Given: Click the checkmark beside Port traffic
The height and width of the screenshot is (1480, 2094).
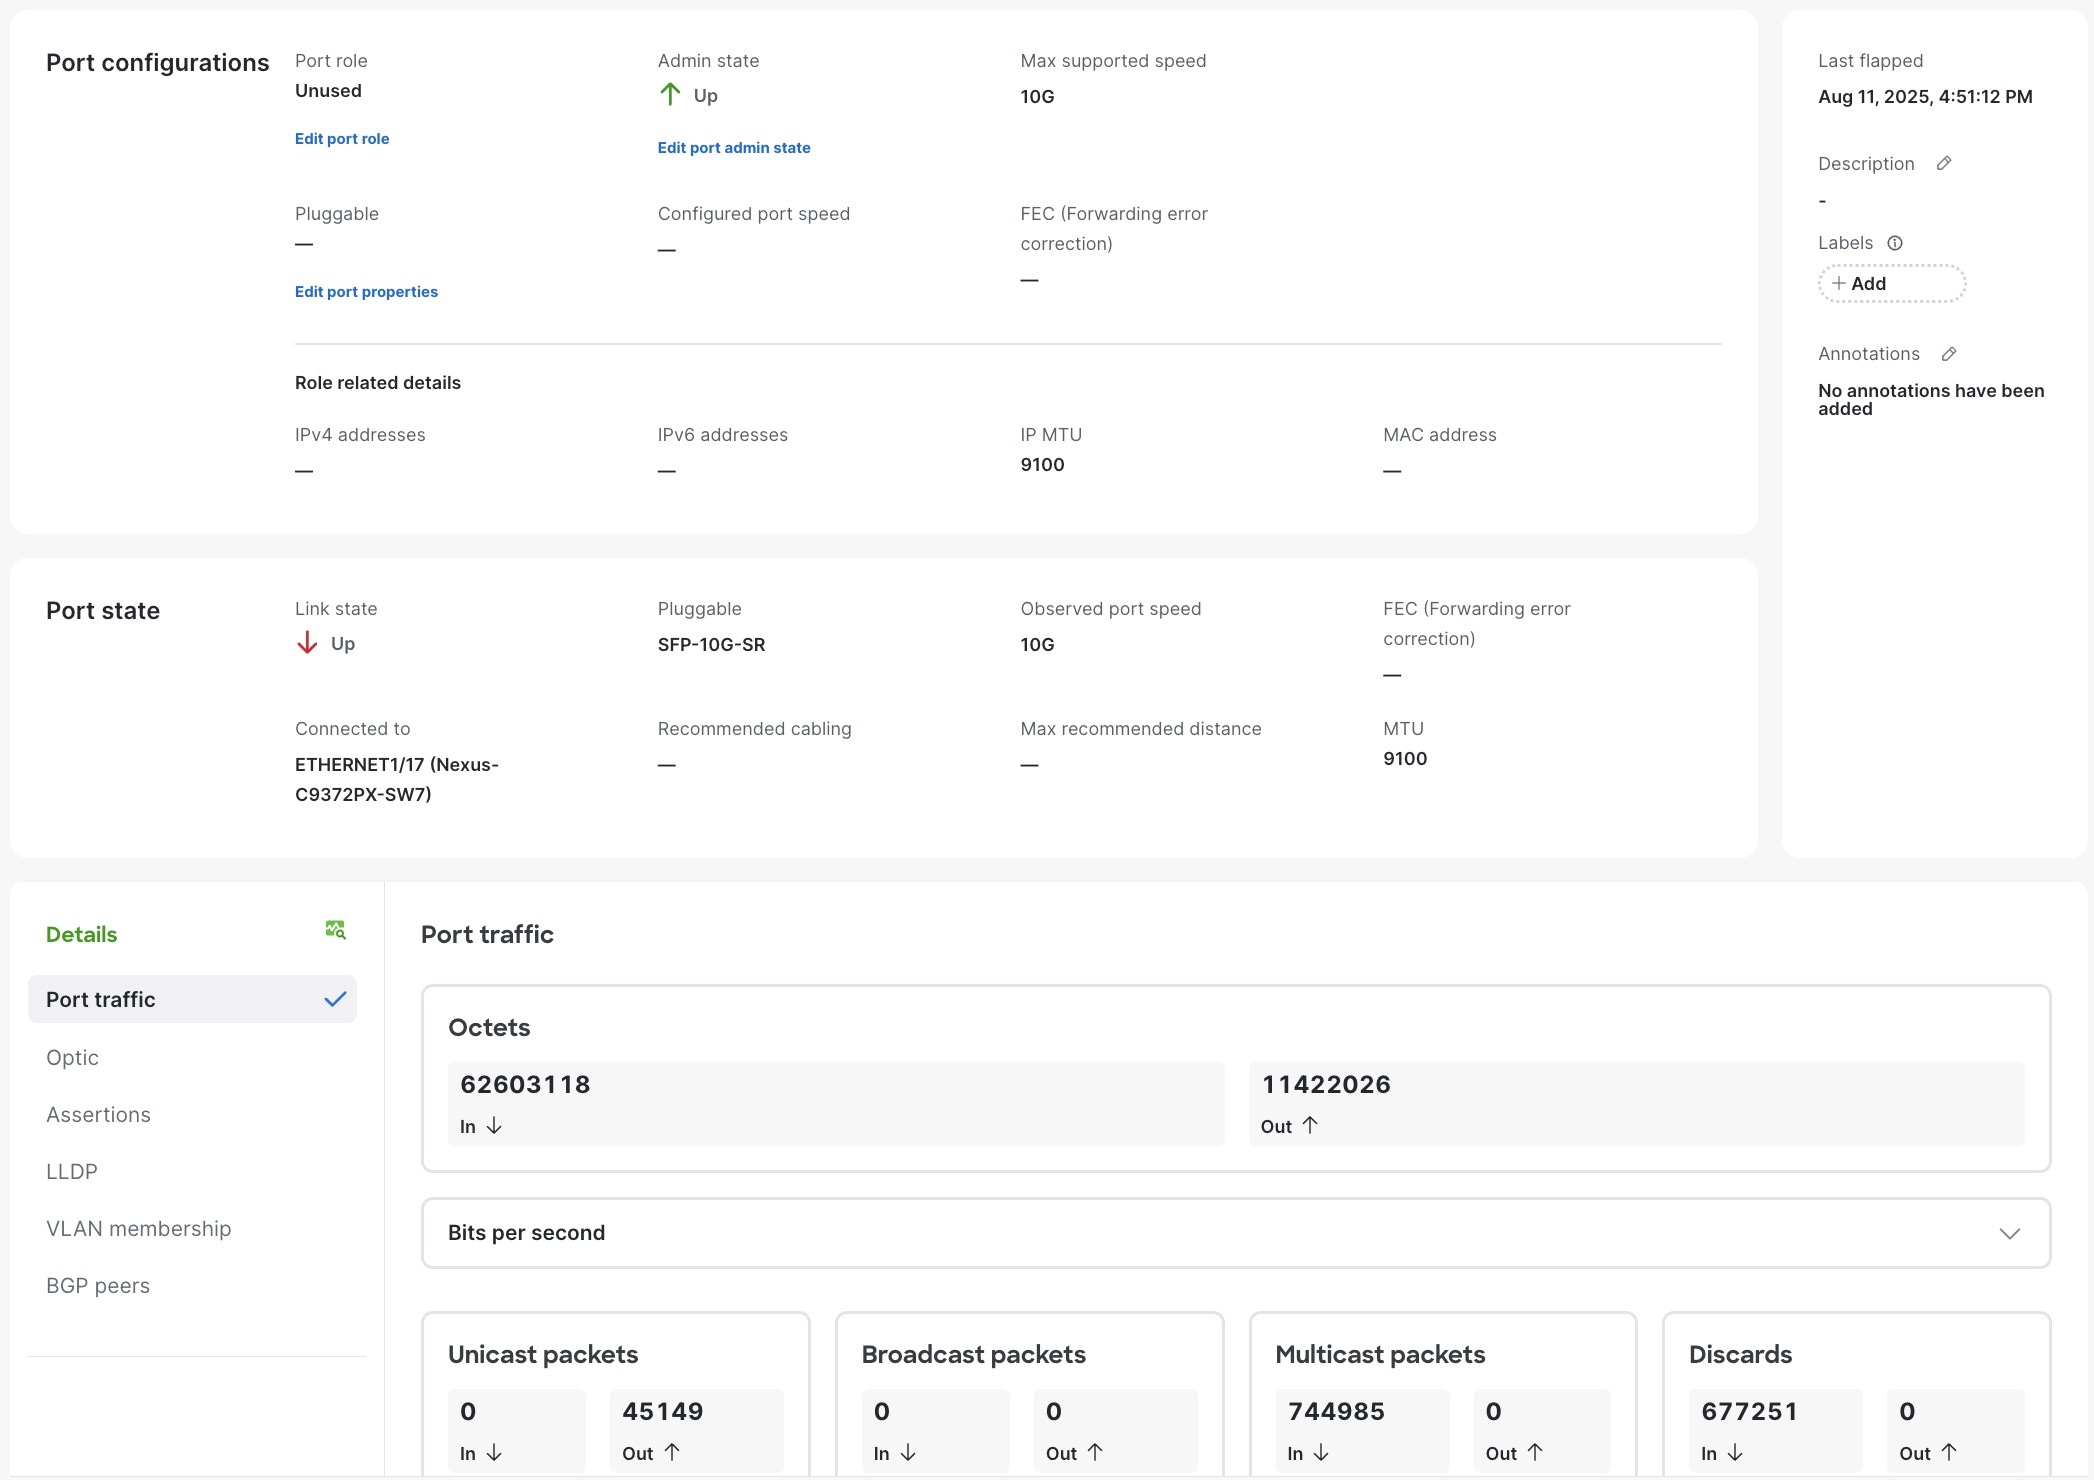Looking at the screenshot, I should click(335, 999).
